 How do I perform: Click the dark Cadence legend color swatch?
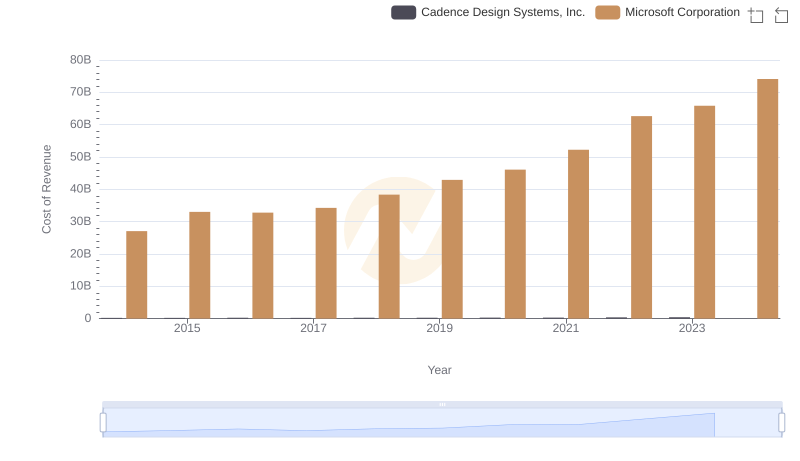(x=404, y=12)
